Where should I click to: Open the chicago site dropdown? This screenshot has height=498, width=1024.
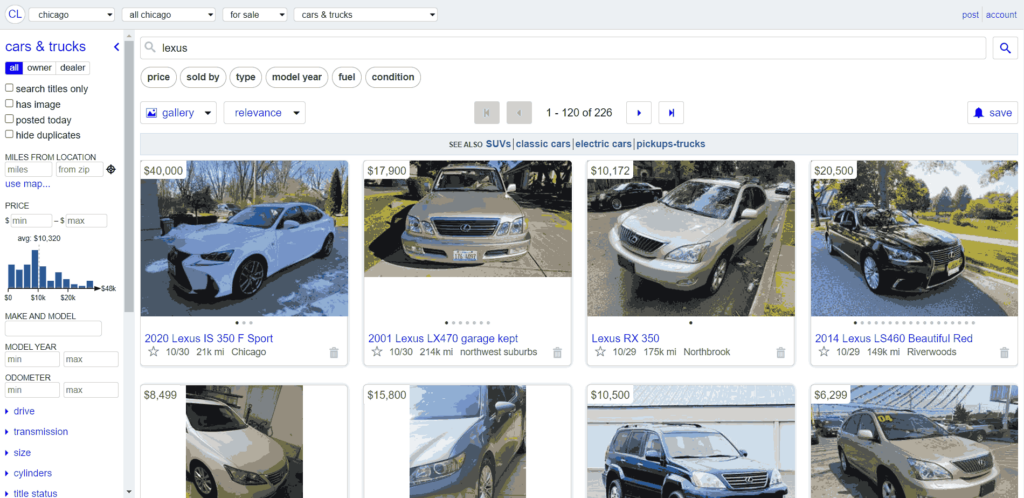coord(71,14)
